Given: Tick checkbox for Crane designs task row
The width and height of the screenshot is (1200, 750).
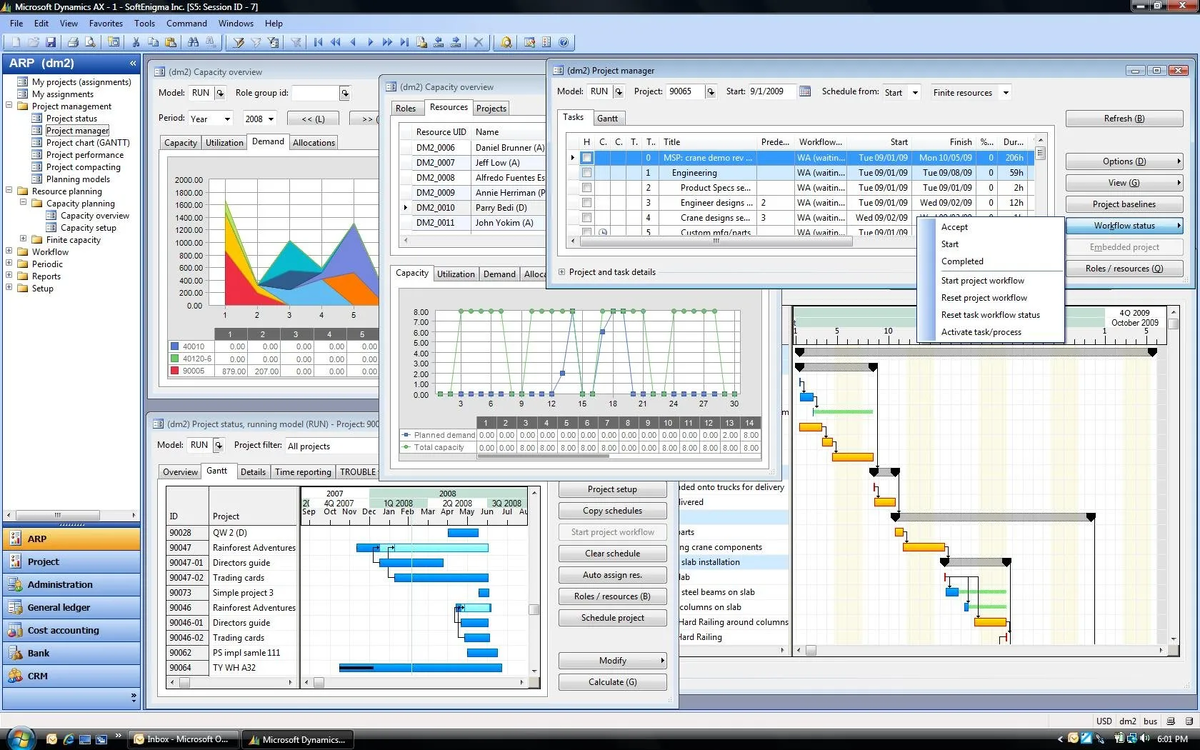Looking at the screenshot, I should click(x=587, y=218).
